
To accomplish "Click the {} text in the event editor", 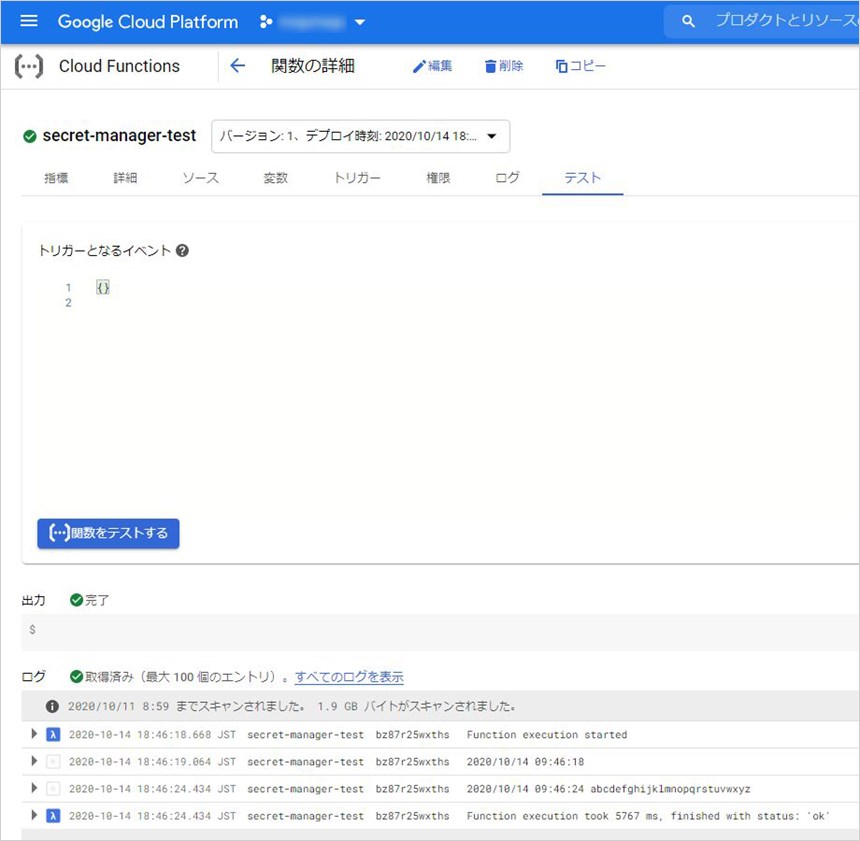I will pos(103,287).
